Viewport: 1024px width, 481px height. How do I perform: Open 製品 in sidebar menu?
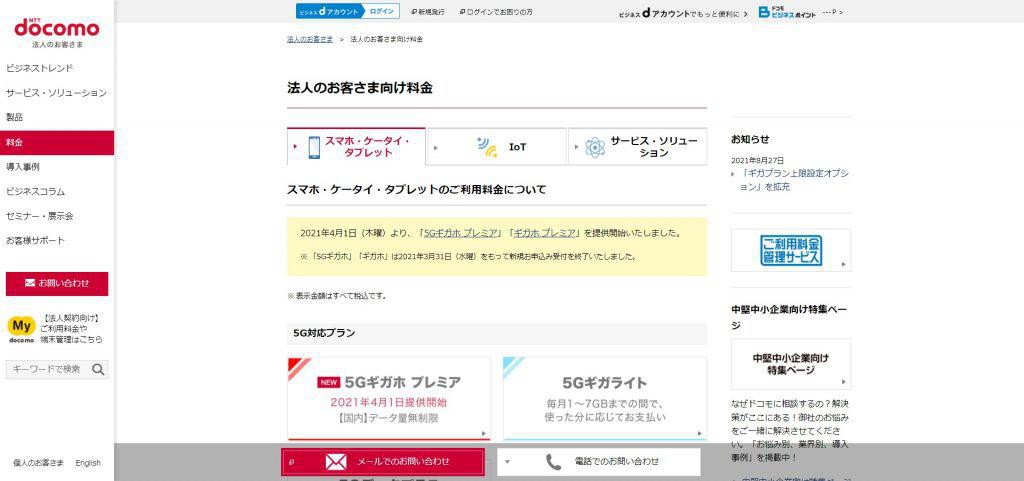click(14, 117)
